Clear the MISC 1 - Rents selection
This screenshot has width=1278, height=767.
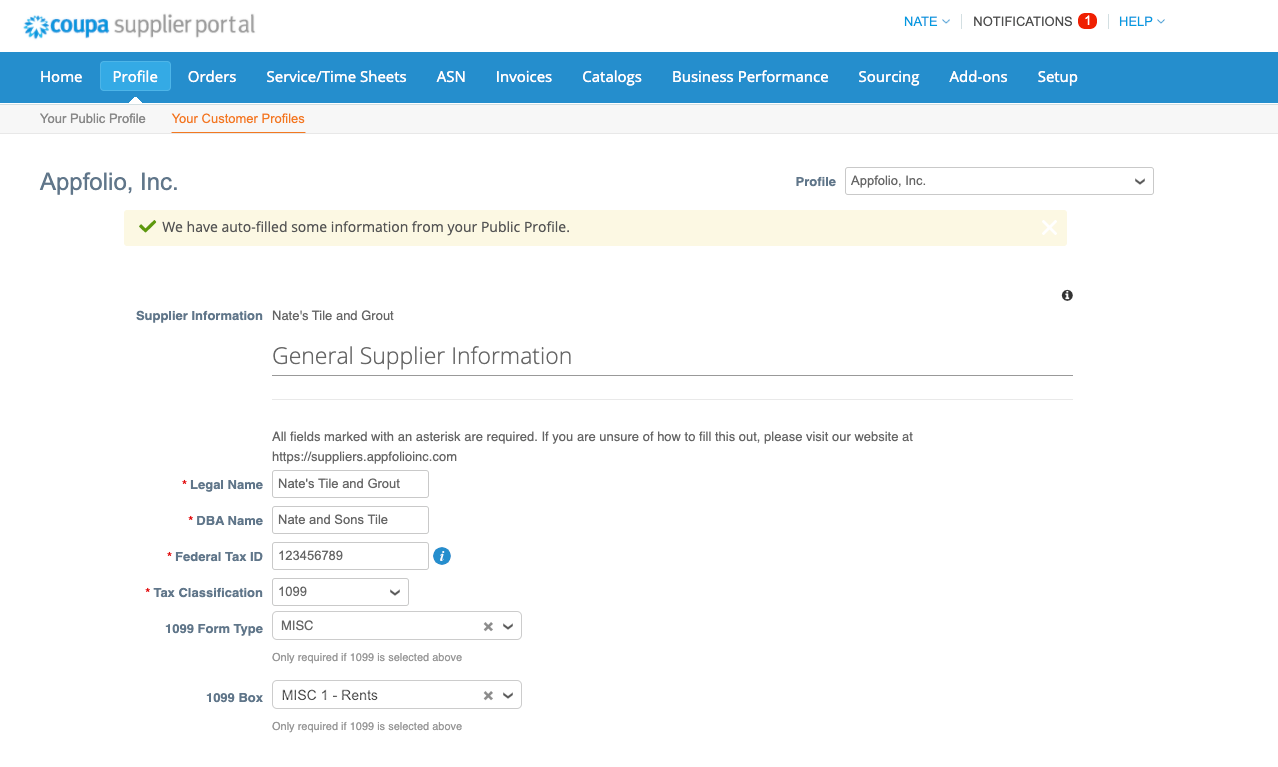coord(487,694)
